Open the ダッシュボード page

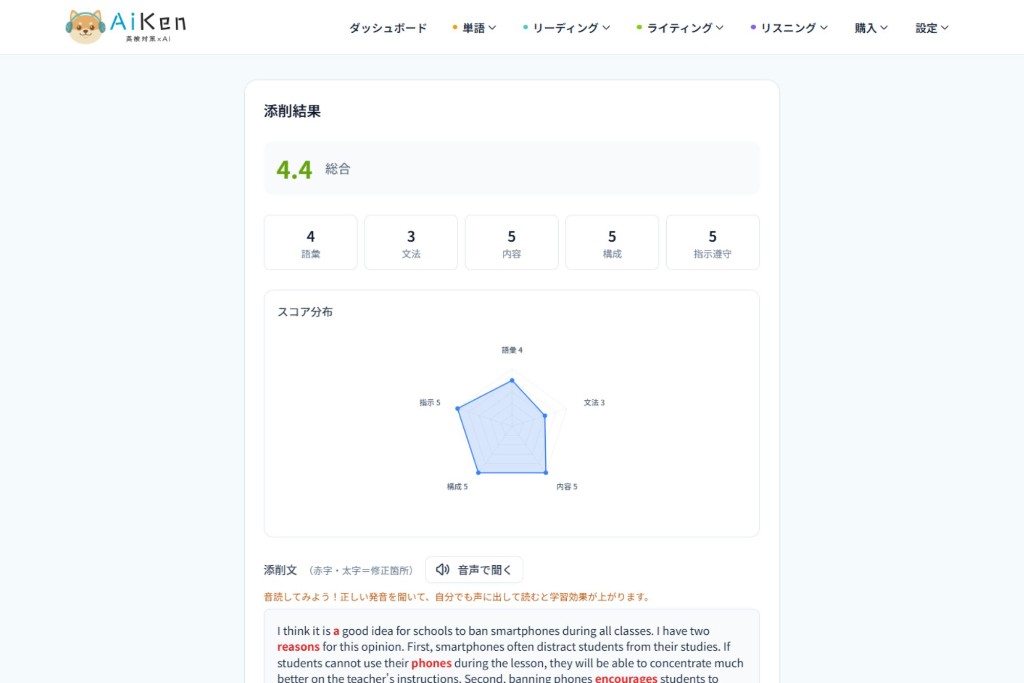tap(388, 28)
